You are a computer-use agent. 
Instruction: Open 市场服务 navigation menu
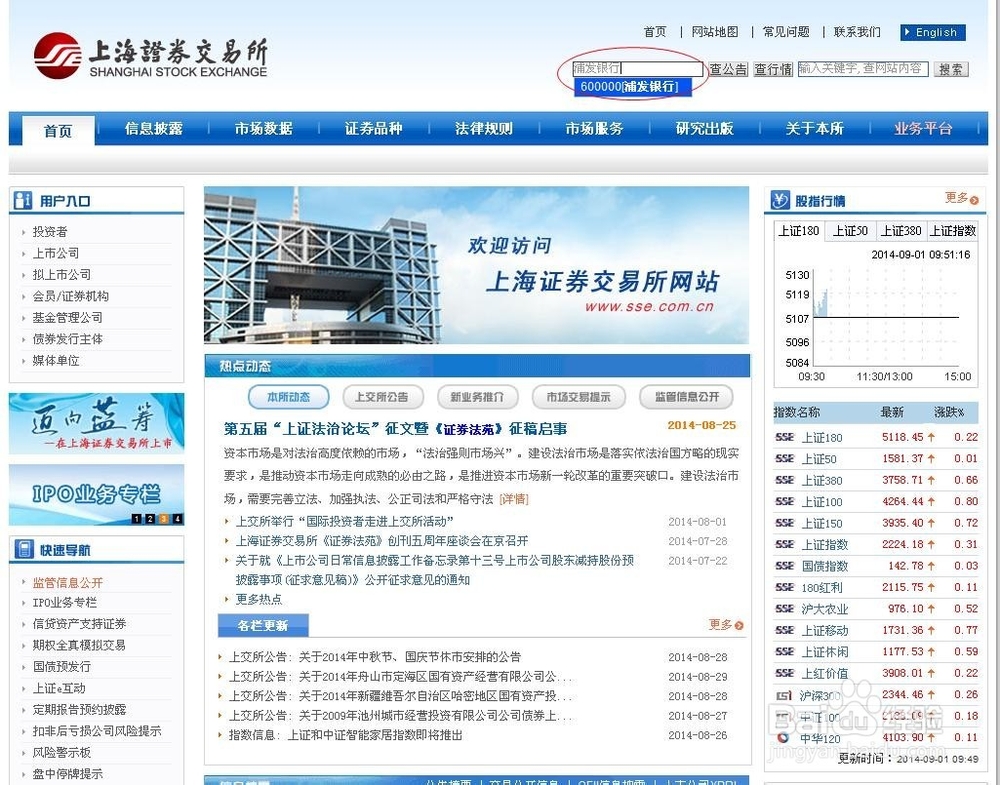coord(594,129)
